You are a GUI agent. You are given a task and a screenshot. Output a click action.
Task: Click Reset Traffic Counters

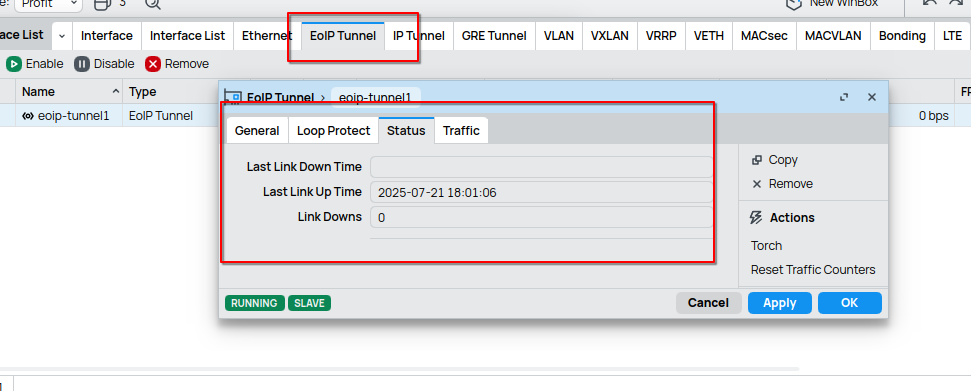tap(813, 270)
